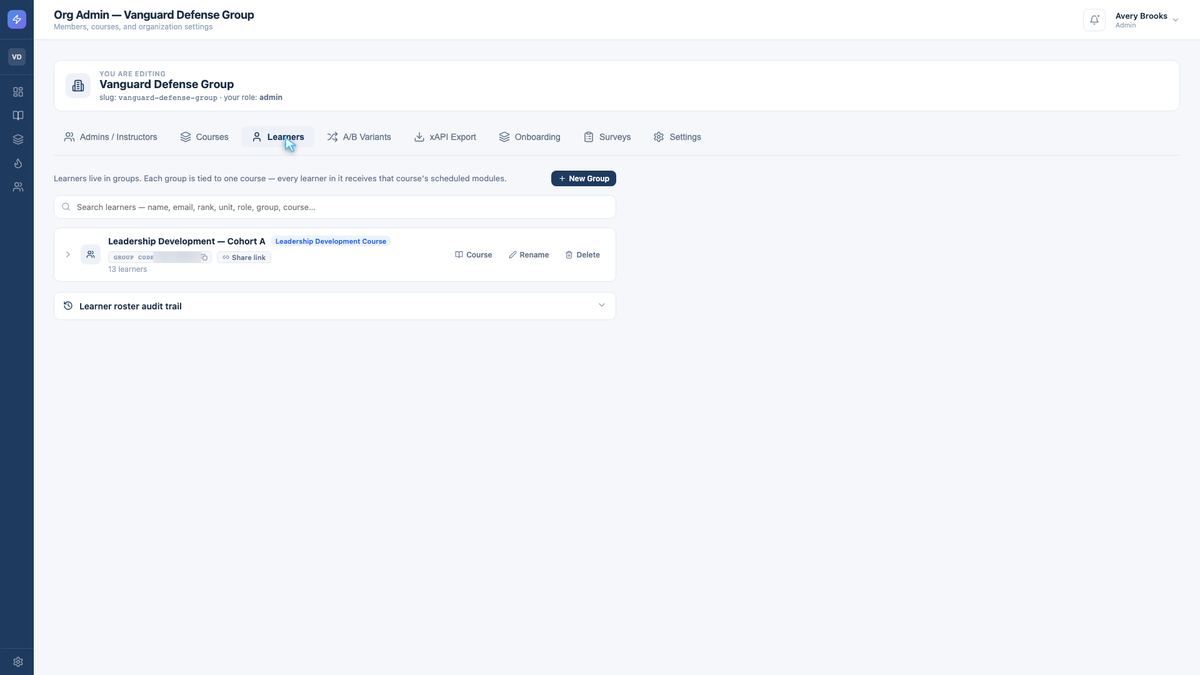This screenshot has height=675, width=1200.
Task: Click the history icon on audit trail
Action: pyautogui.click(x=68, y=306)
